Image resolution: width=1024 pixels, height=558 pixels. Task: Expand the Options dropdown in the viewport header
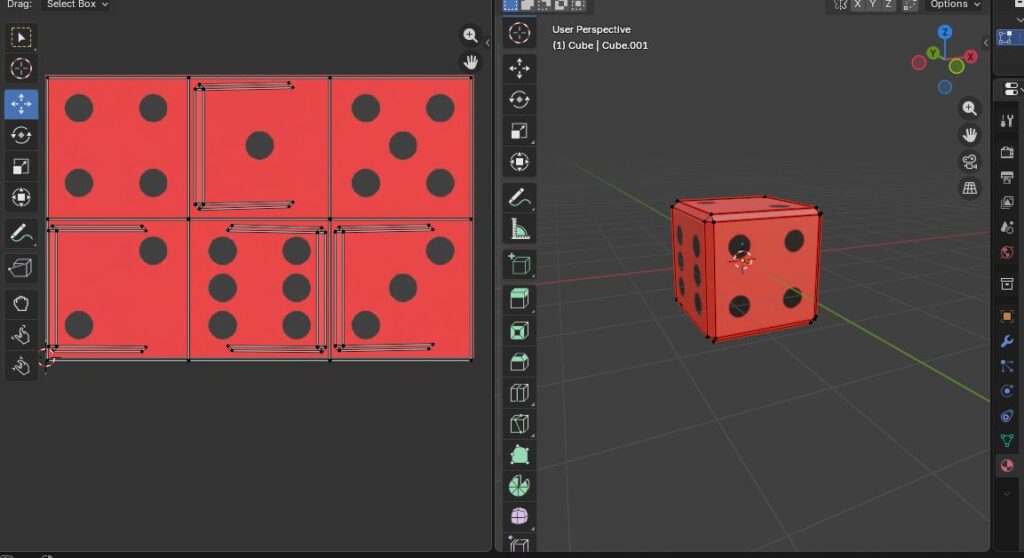pos(954,5)
